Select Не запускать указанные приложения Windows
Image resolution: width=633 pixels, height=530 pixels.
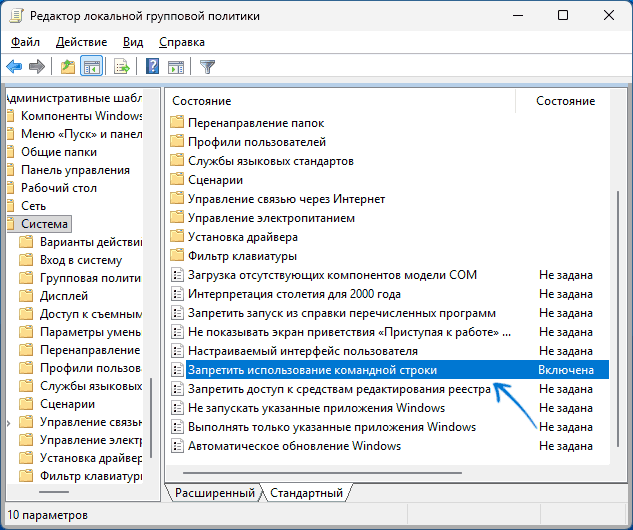(316, 408)
